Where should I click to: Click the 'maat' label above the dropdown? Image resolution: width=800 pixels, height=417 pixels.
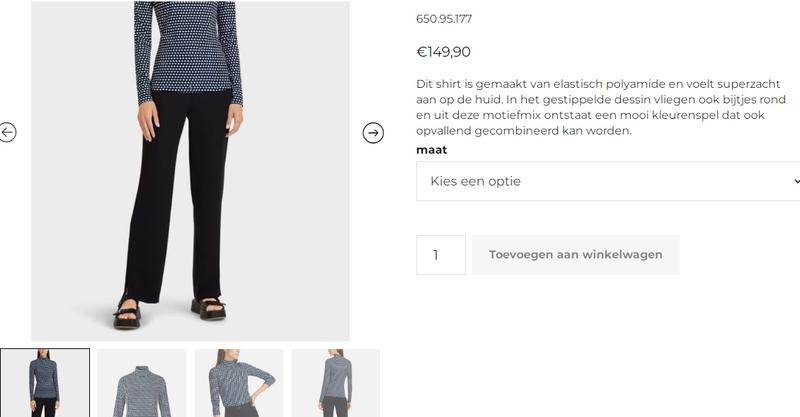(432, 150)
